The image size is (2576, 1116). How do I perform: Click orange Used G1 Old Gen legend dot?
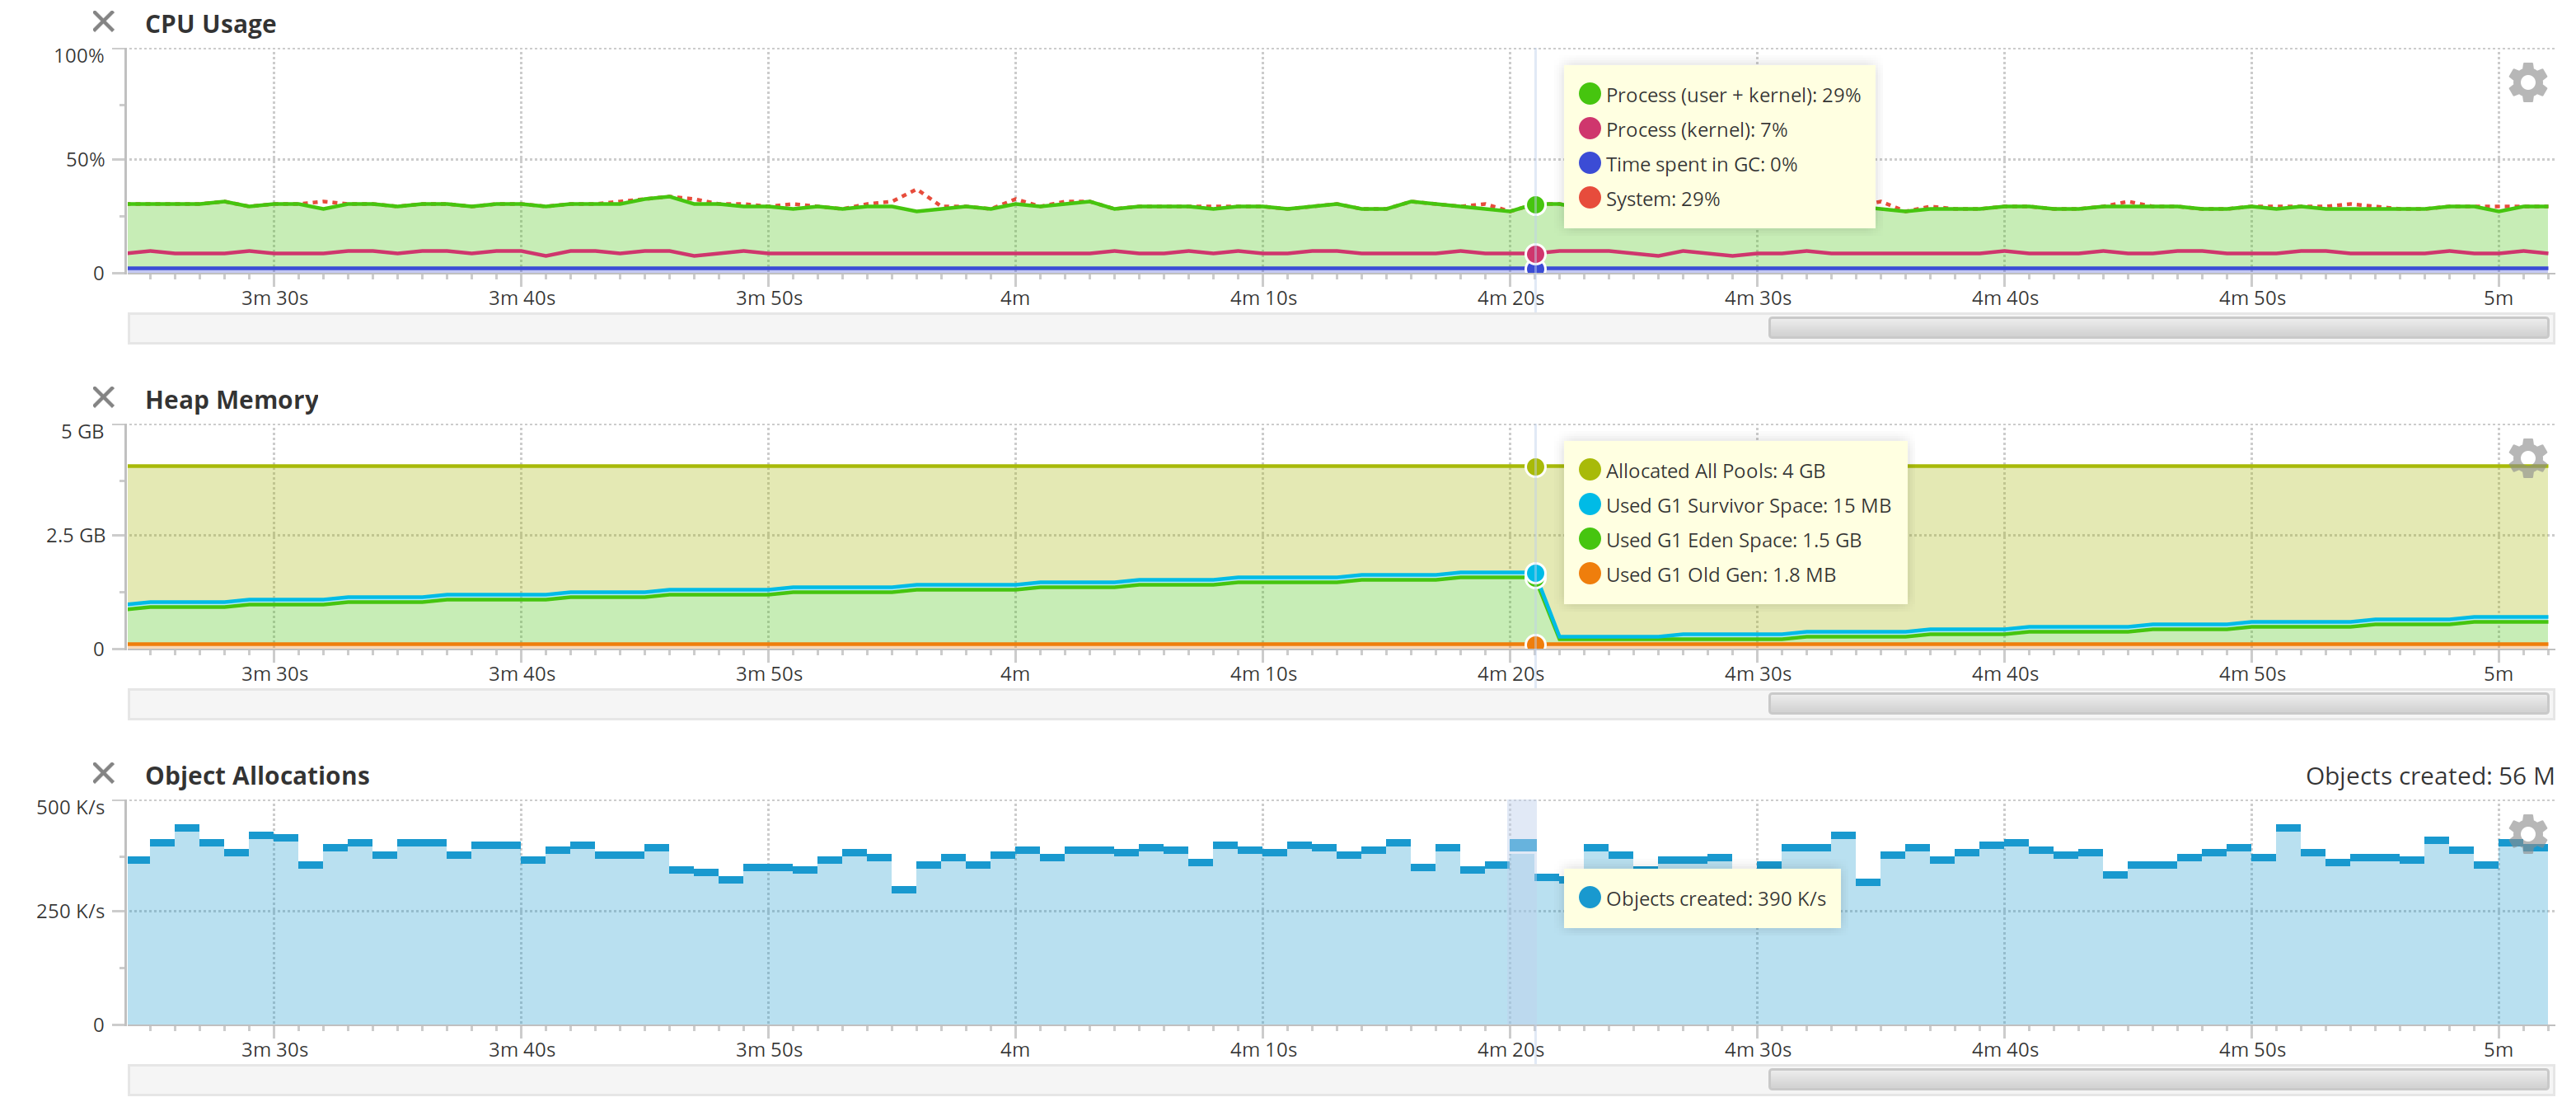[1589, 574]
